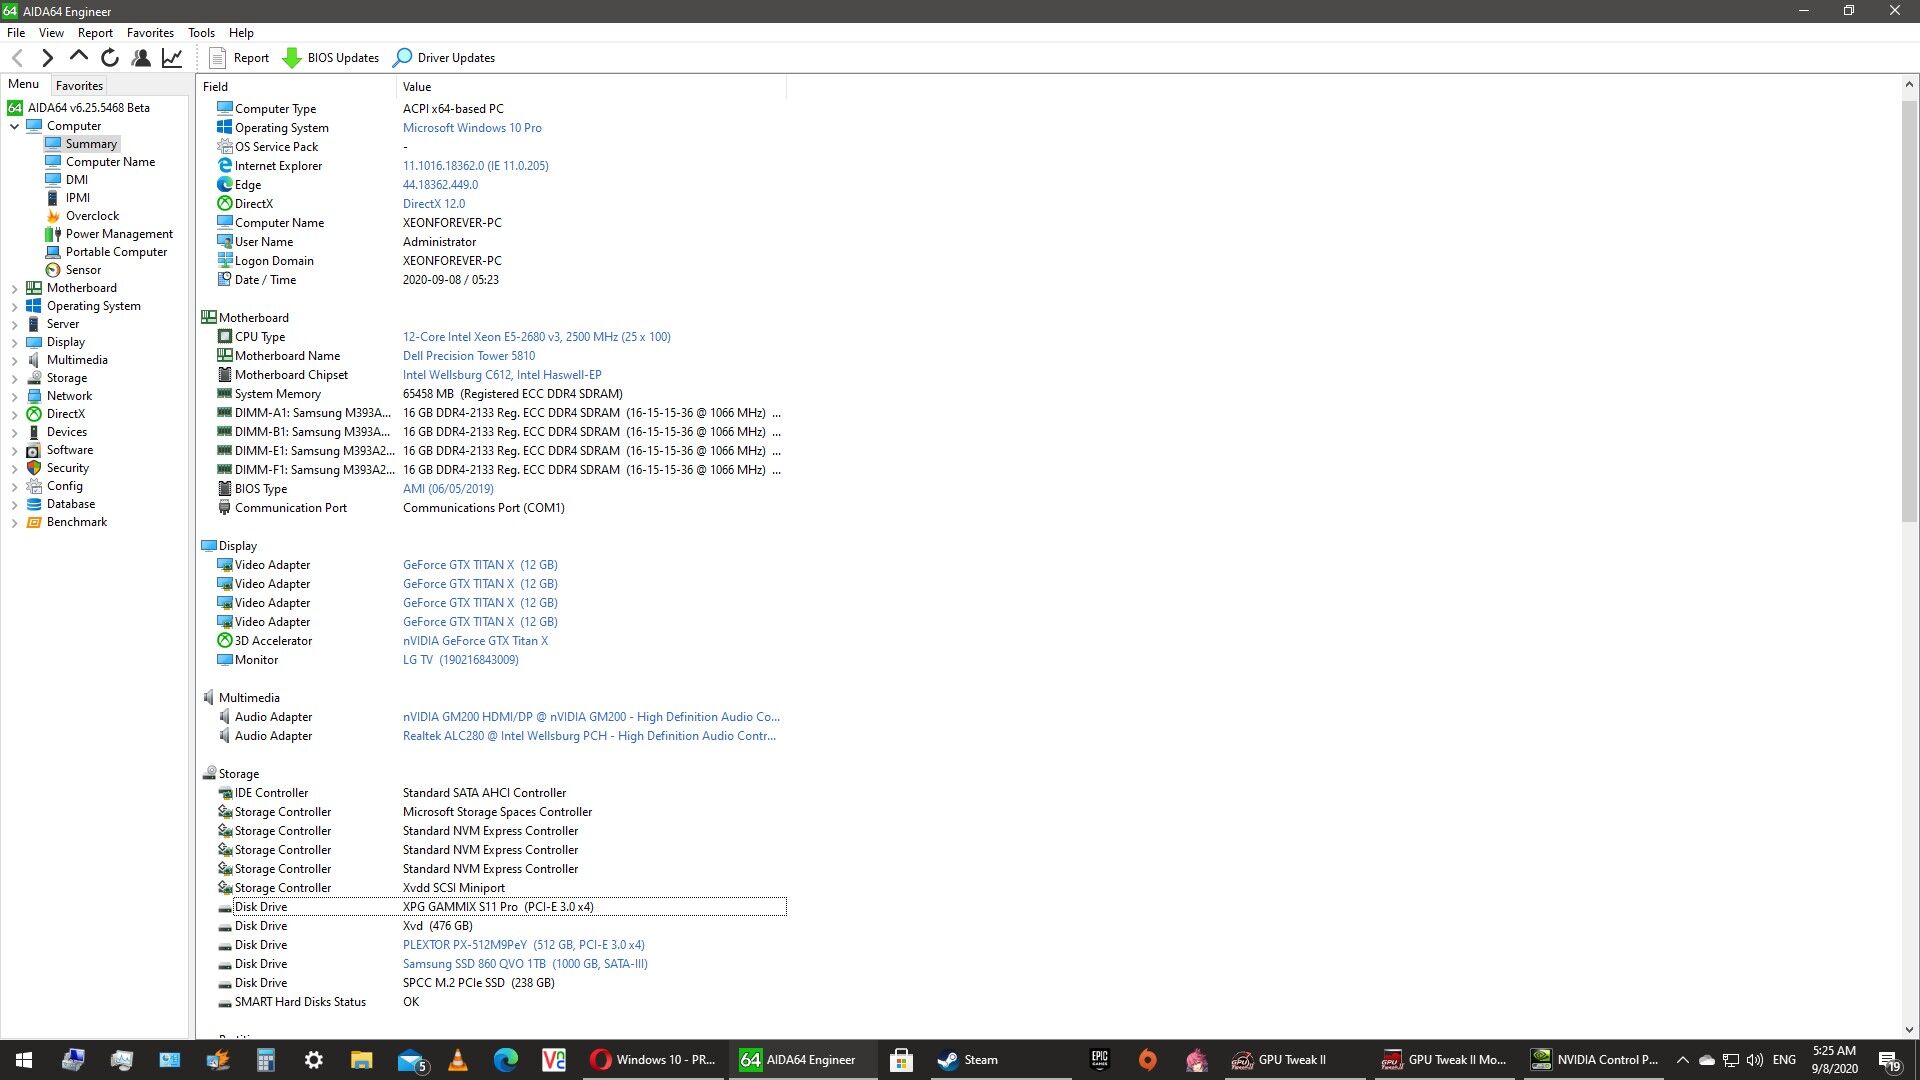Select the Devices icon in tree

[34, 432]
